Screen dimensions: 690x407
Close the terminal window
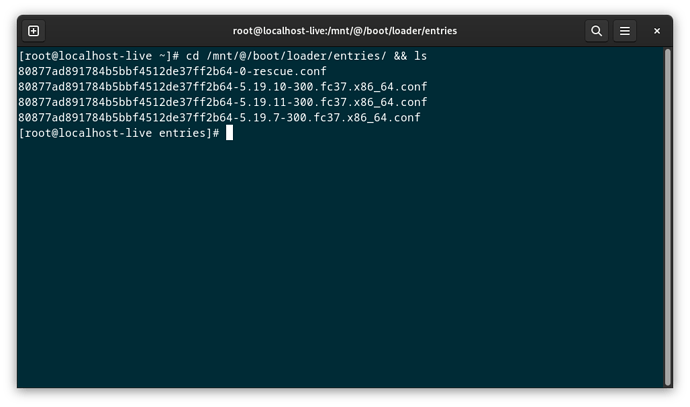657,31
